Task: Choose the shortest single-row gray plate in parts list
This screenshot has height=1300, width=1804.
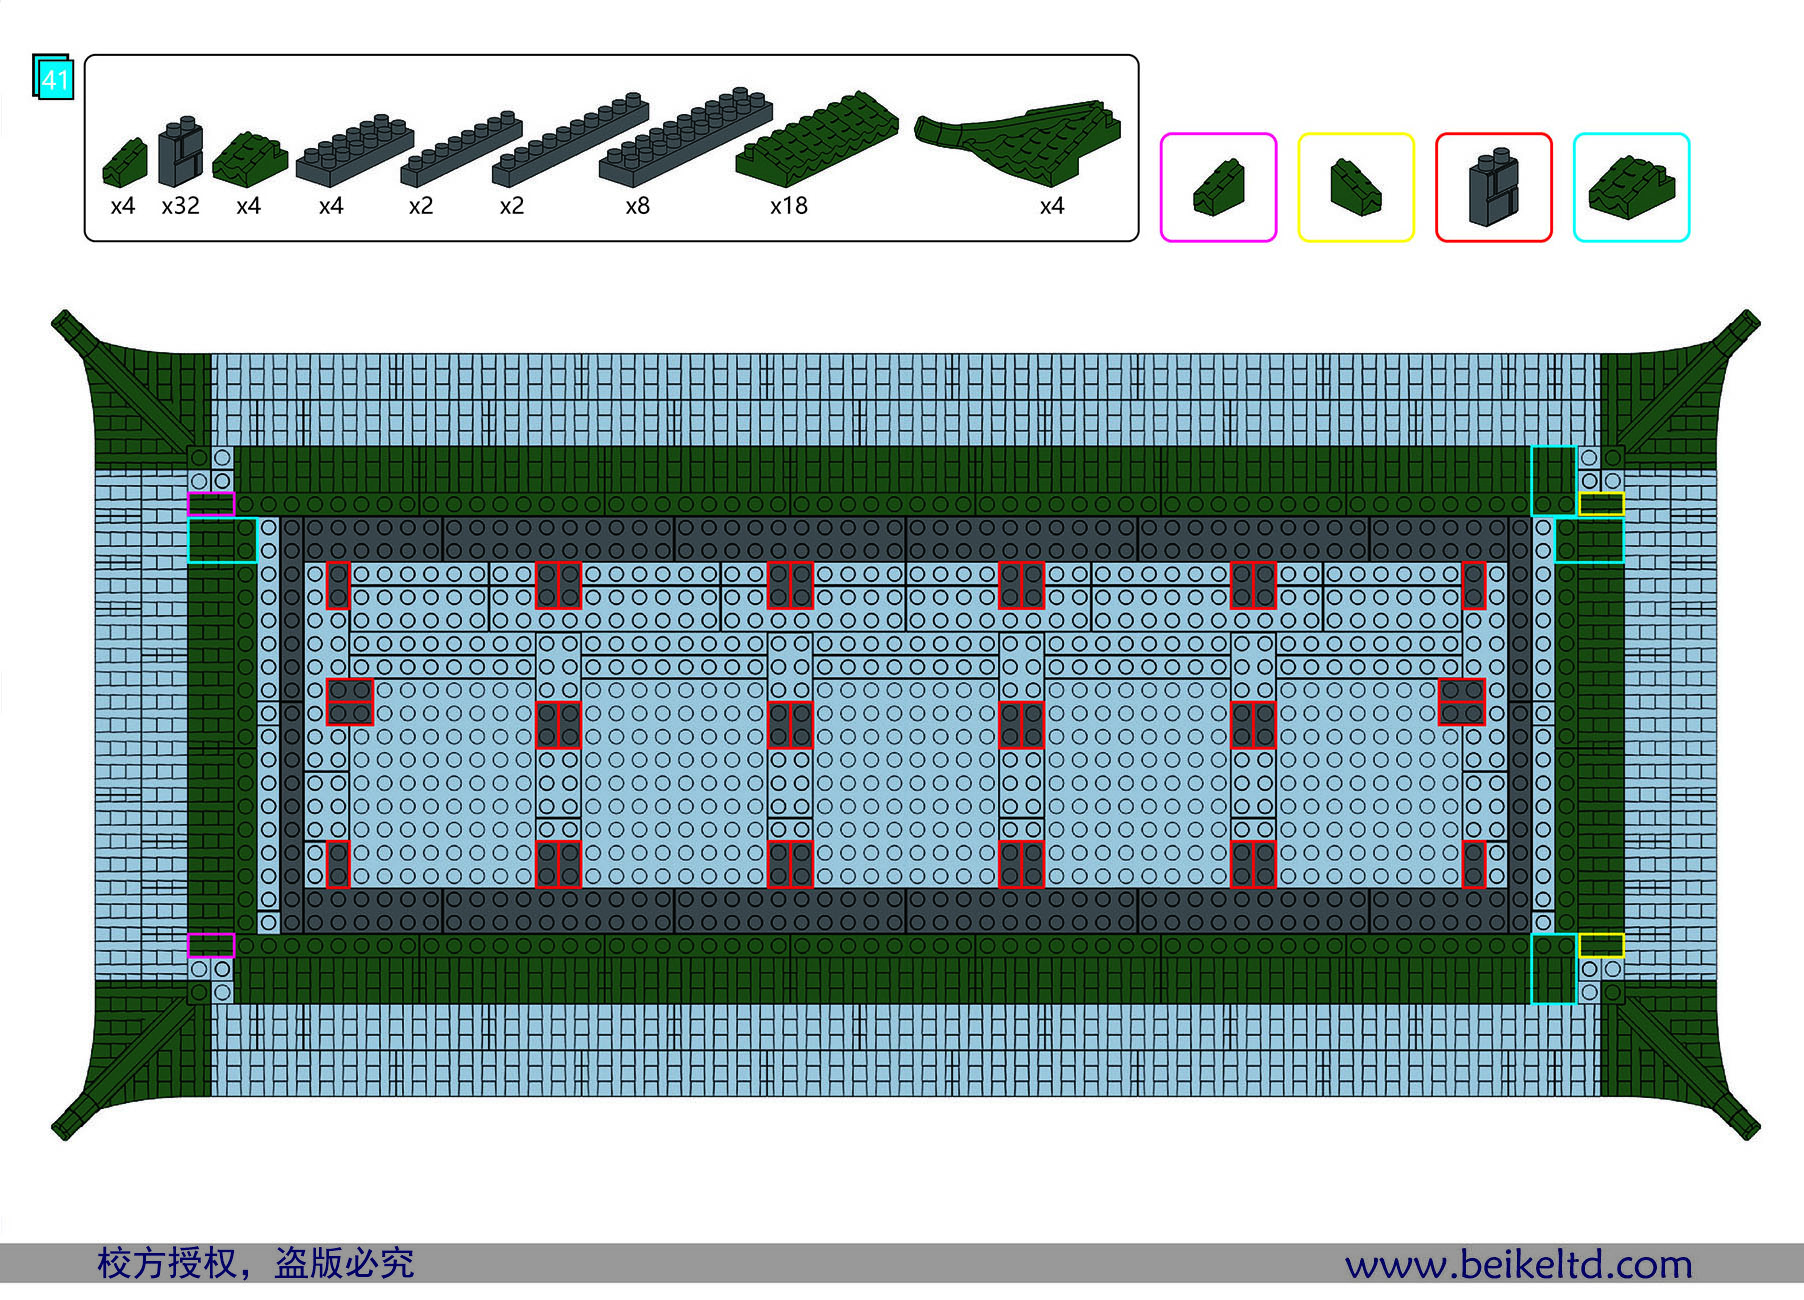Action: pos(461,149)
